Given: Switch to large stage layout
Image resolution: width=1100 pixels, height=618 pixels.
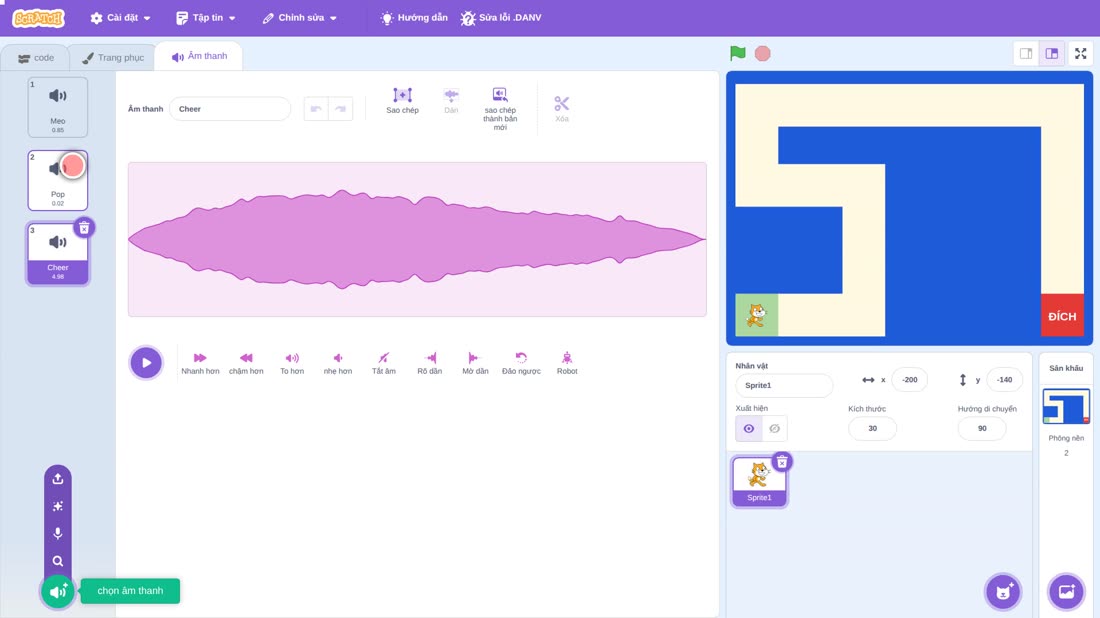Looking at the screenshot, I should 1052,53.
